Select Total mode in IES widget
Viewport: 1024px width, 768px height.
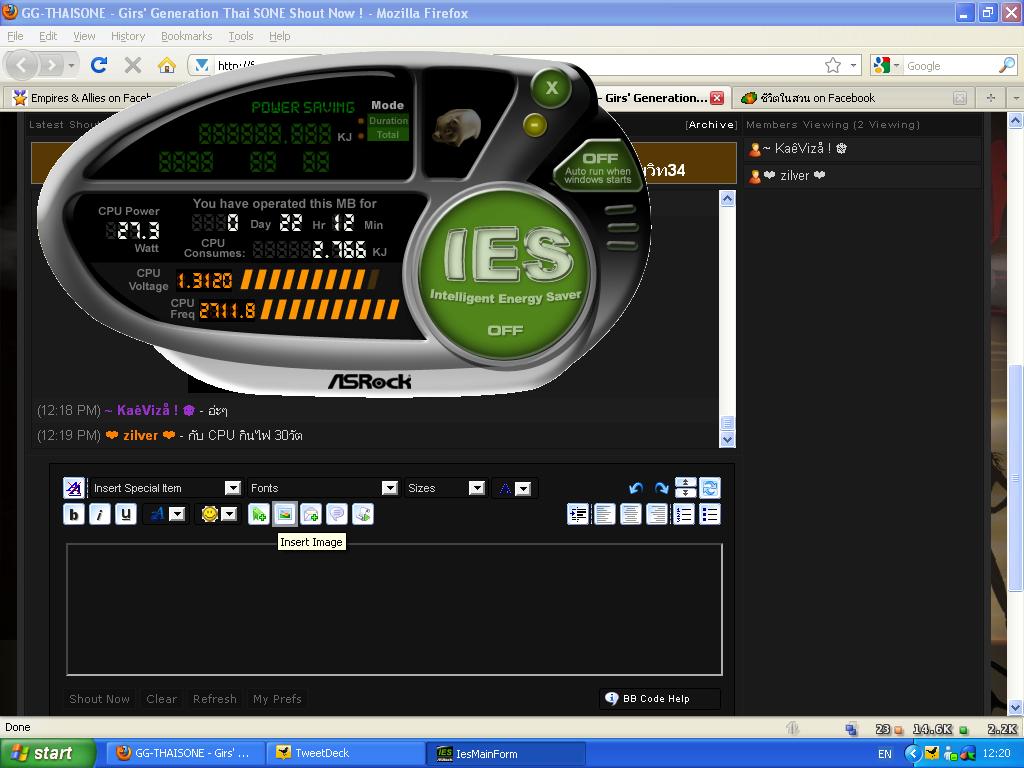tap(387, 135)
